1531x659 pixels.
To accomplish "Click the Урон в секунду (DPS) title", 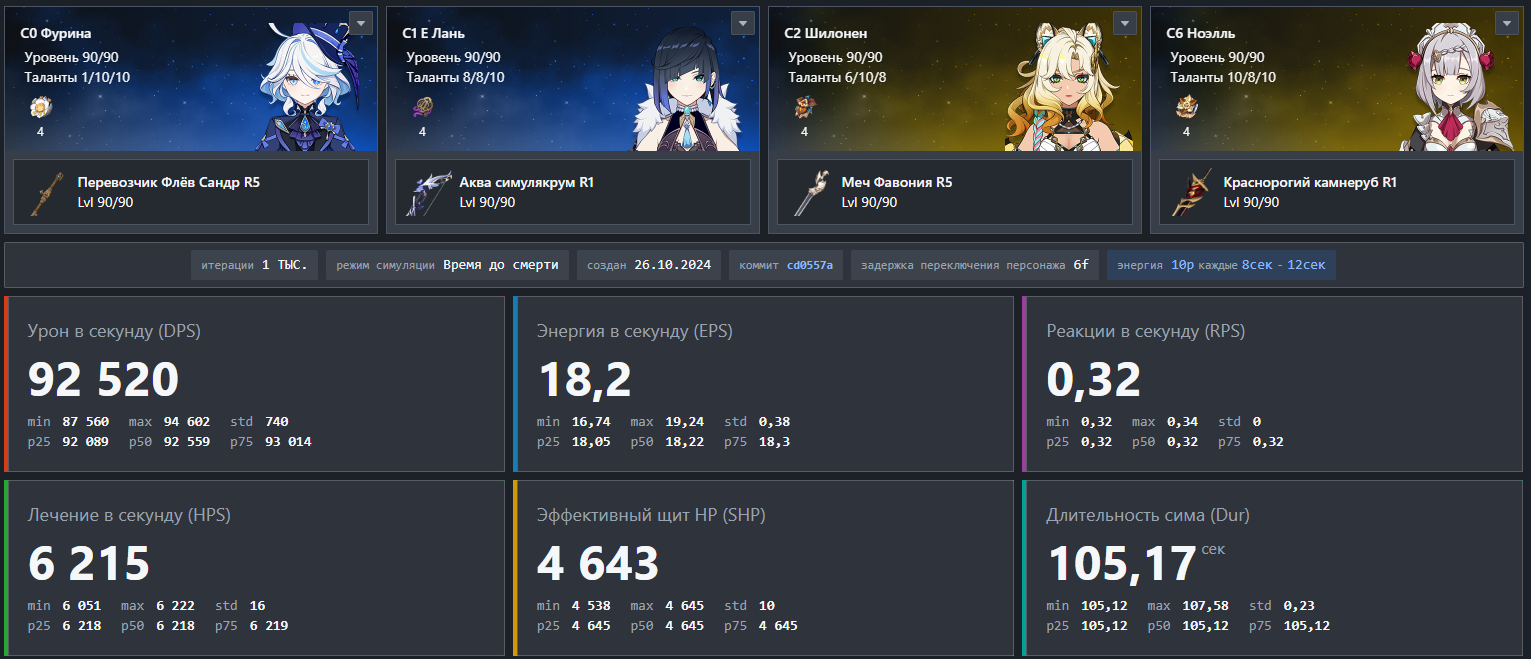I will [114, 331].
